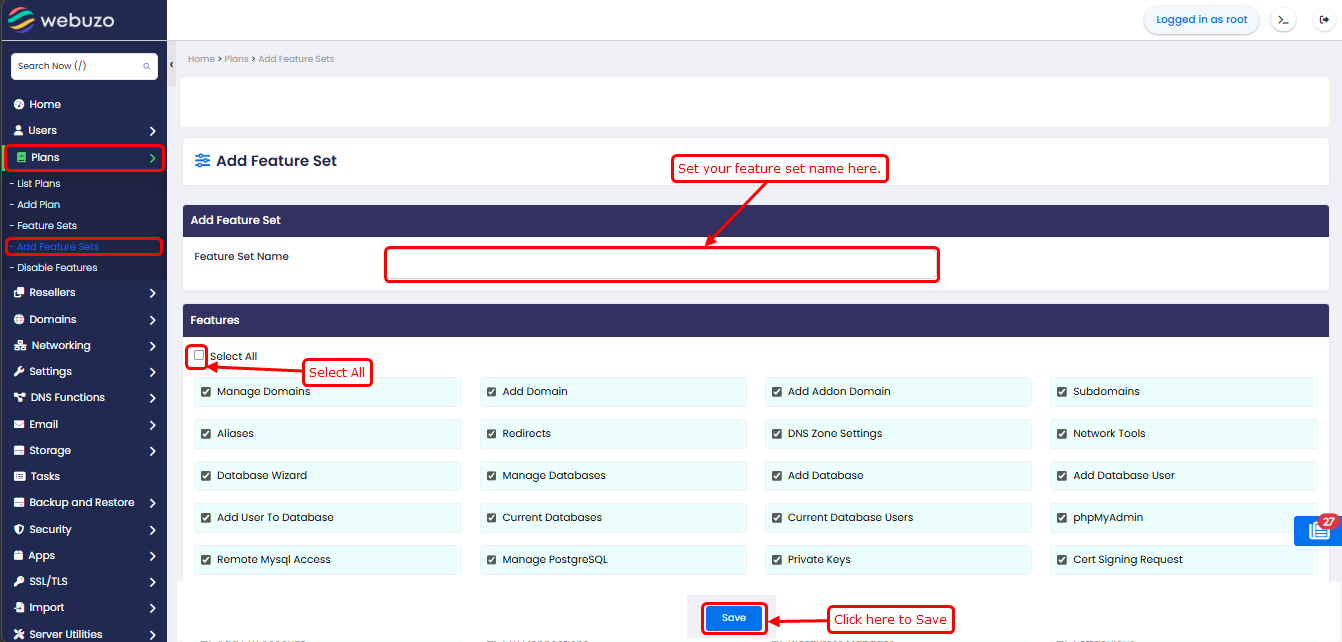The width and height of the screenshot is (1342, 642).
Task: Click the blue Save button
Action: coord(734,619)
